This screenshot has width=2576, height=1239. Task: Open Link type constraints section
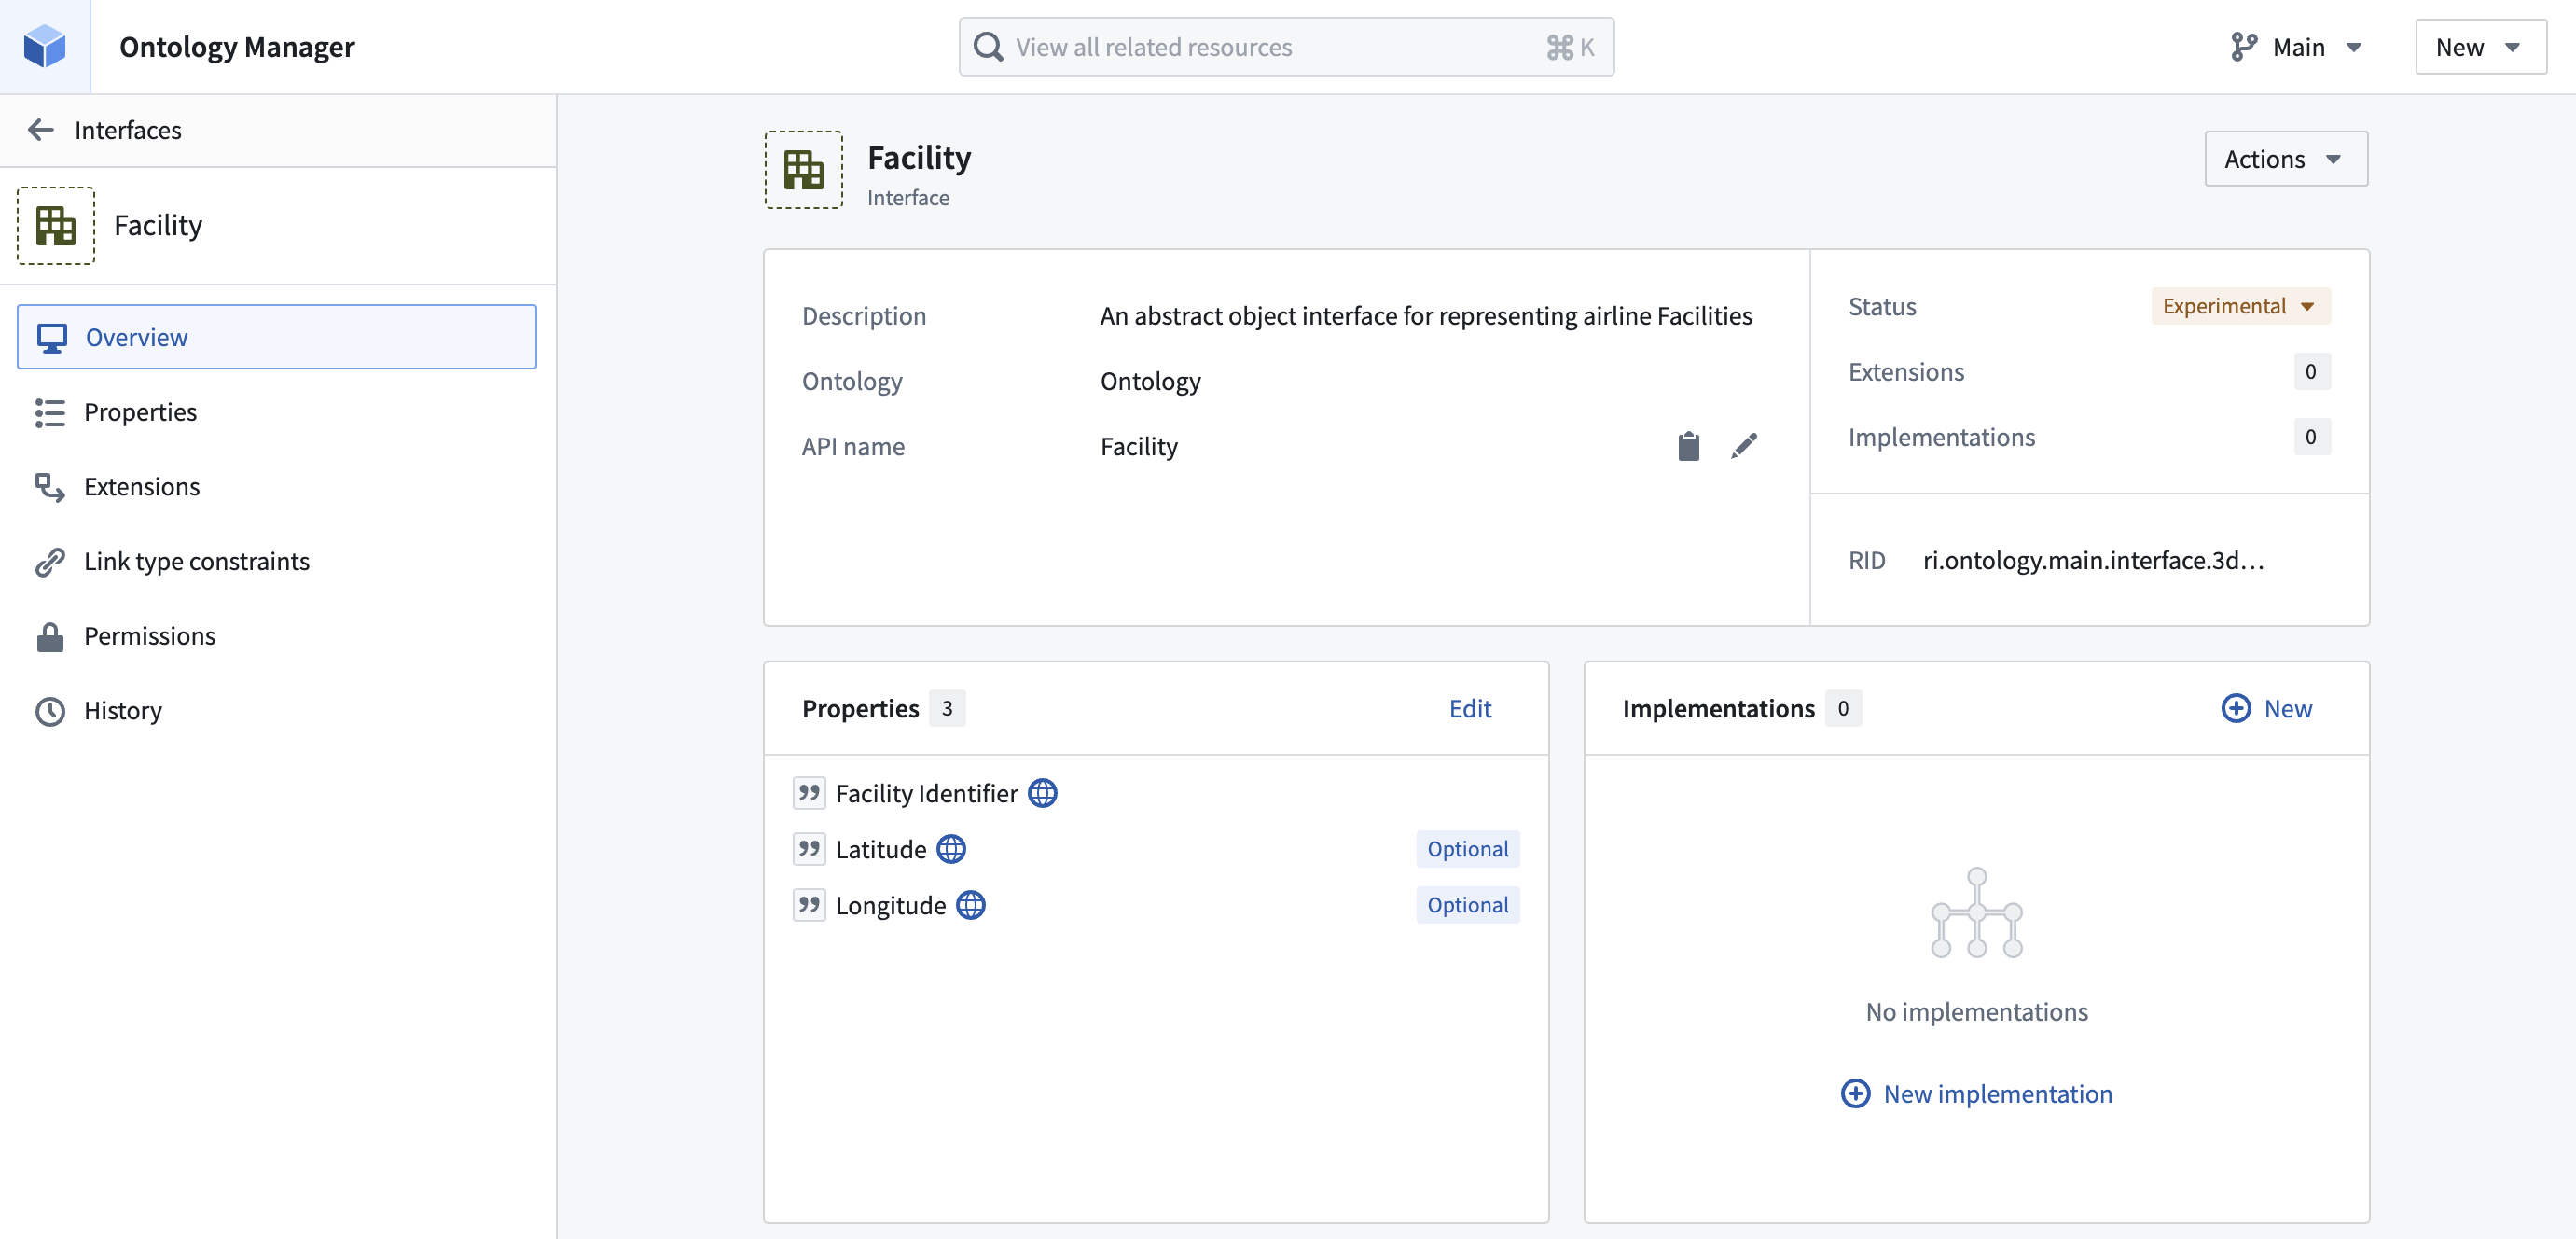point(277,561)
